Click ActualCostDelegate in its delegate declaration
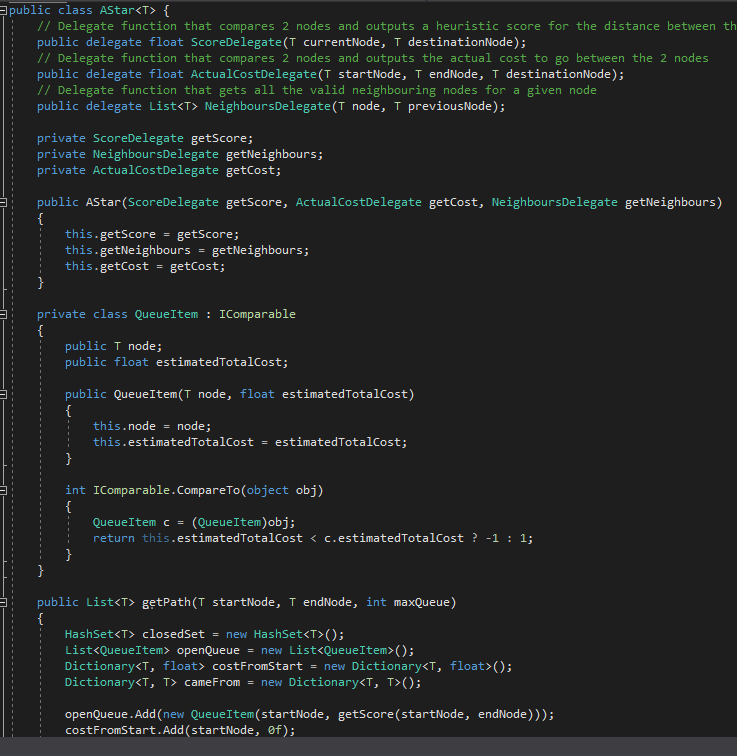This screenshot has height=756, width=737. coord(254,74)
